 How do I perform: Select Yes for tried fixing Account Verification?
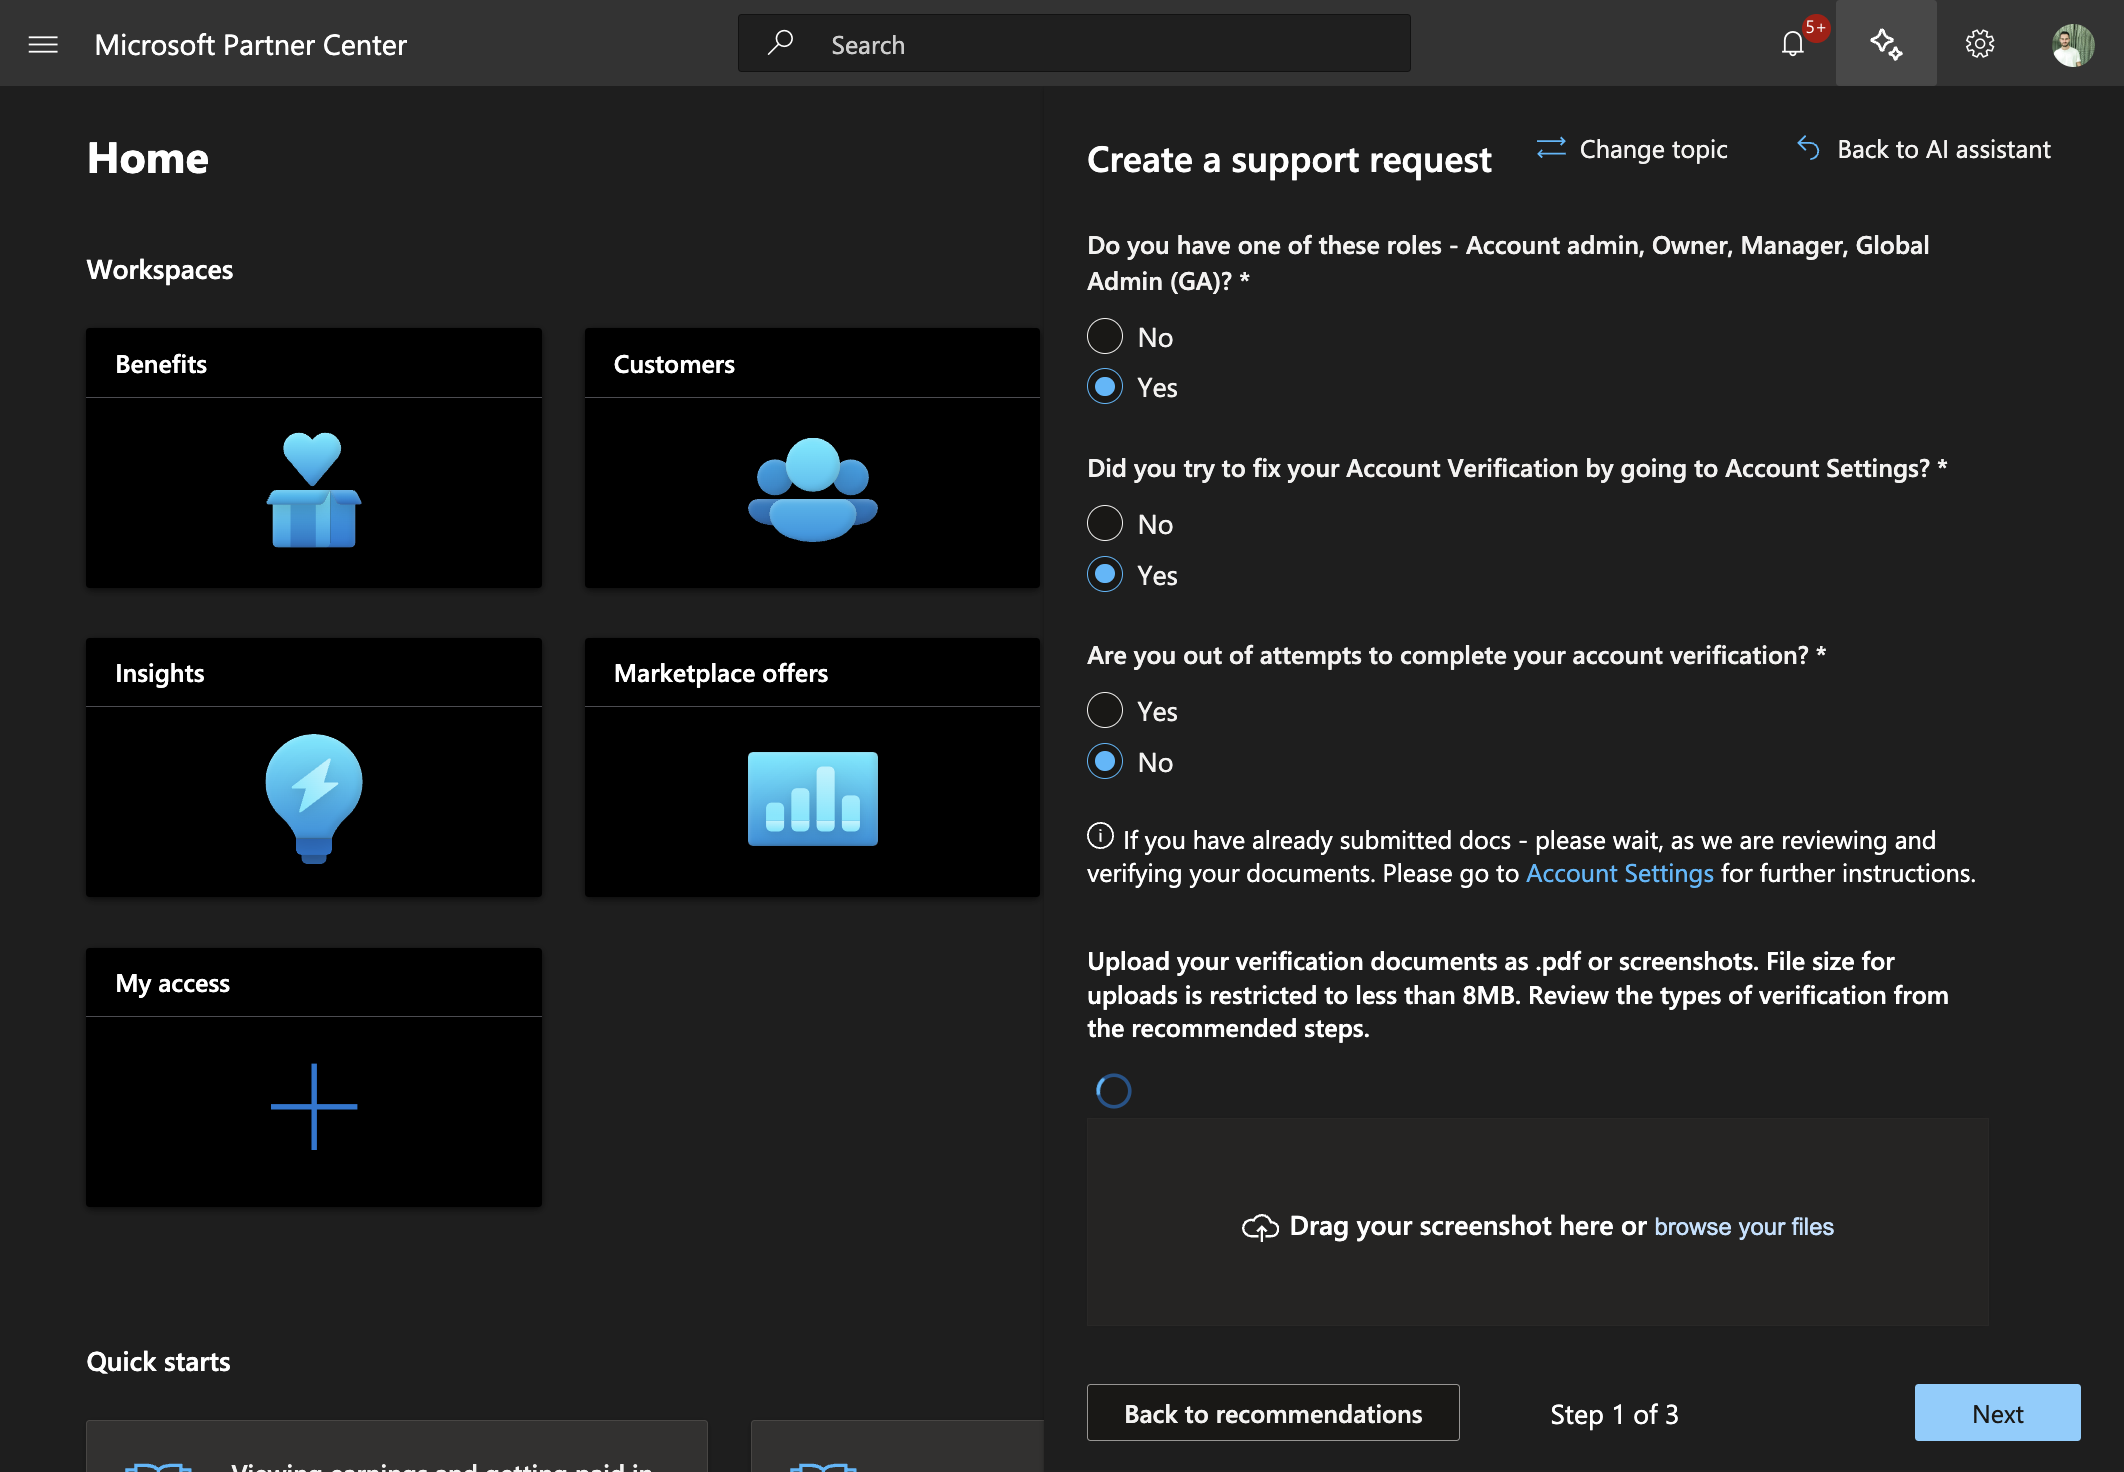[1105, 574]
